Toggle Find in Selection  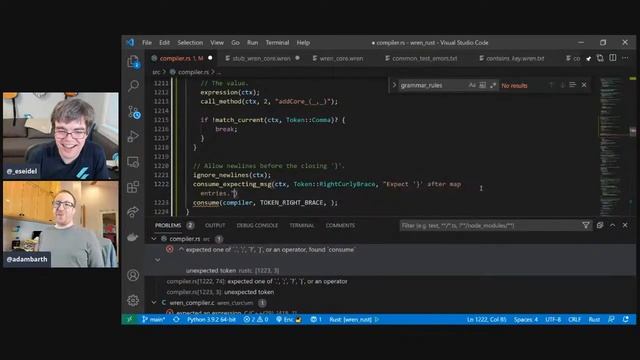(573, 85)
